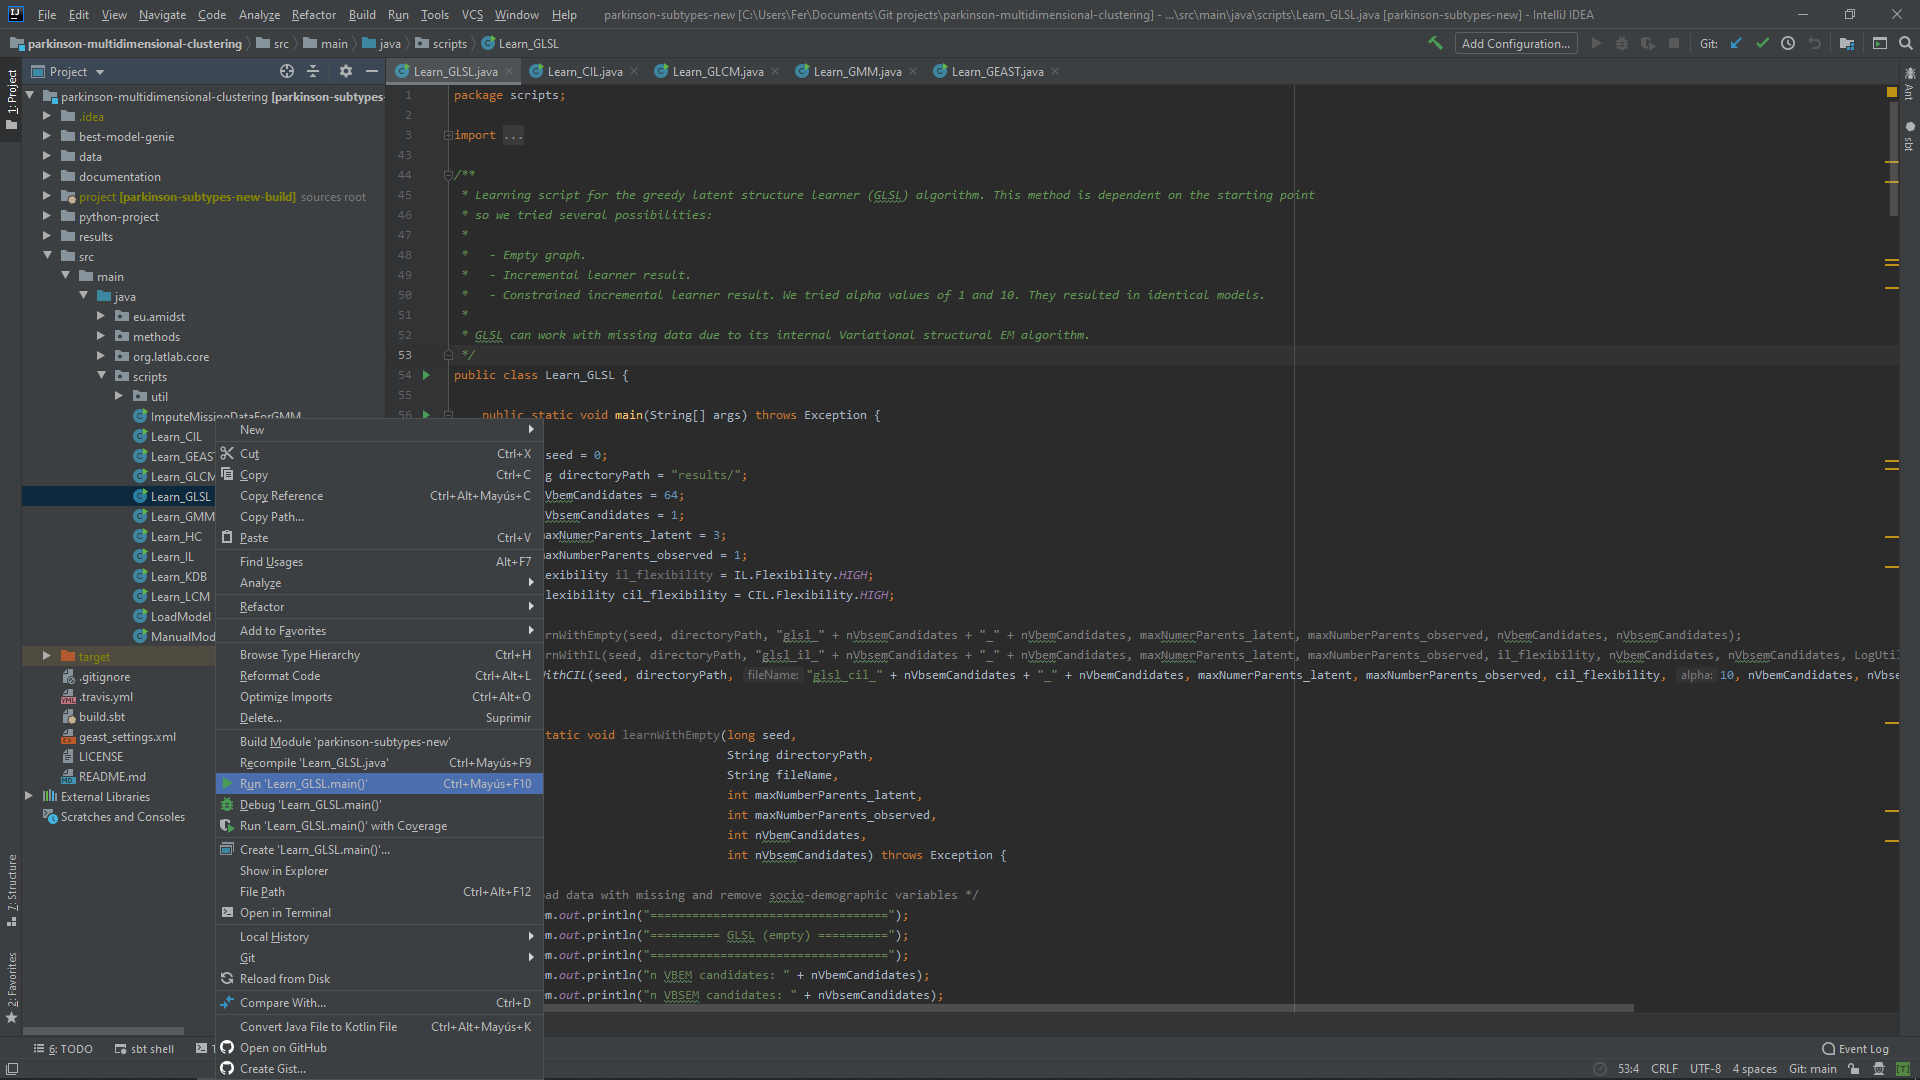Click the Debug toolbar bug icon
Screen dimensions: 1920x1080
[x=1622, y=43]
